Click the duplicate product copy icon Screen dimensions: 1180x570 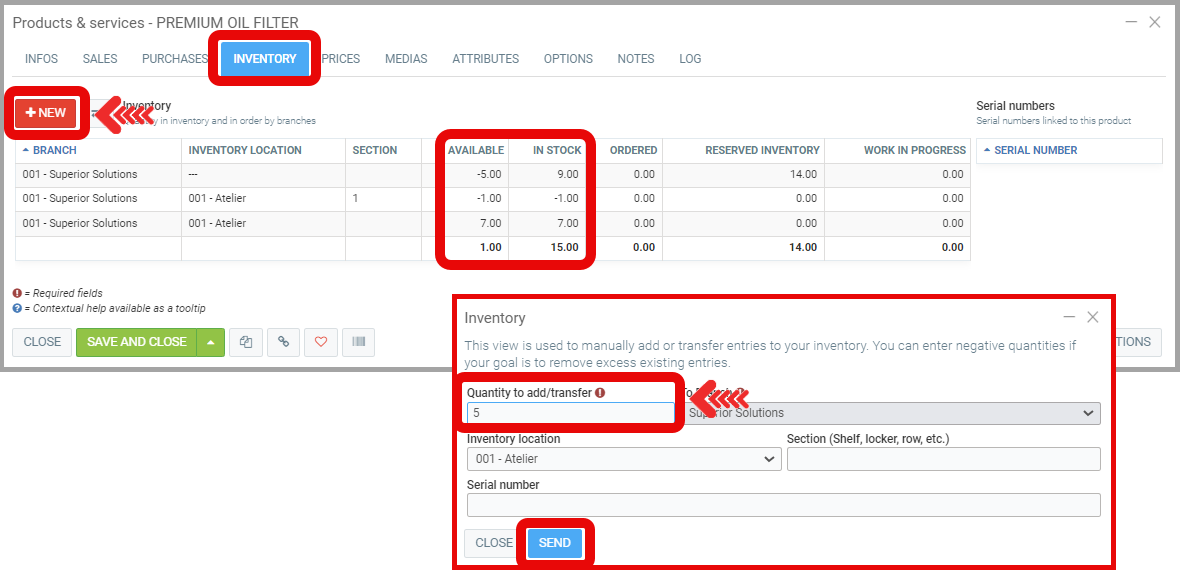pyautogui.click(x=246, y=342)
